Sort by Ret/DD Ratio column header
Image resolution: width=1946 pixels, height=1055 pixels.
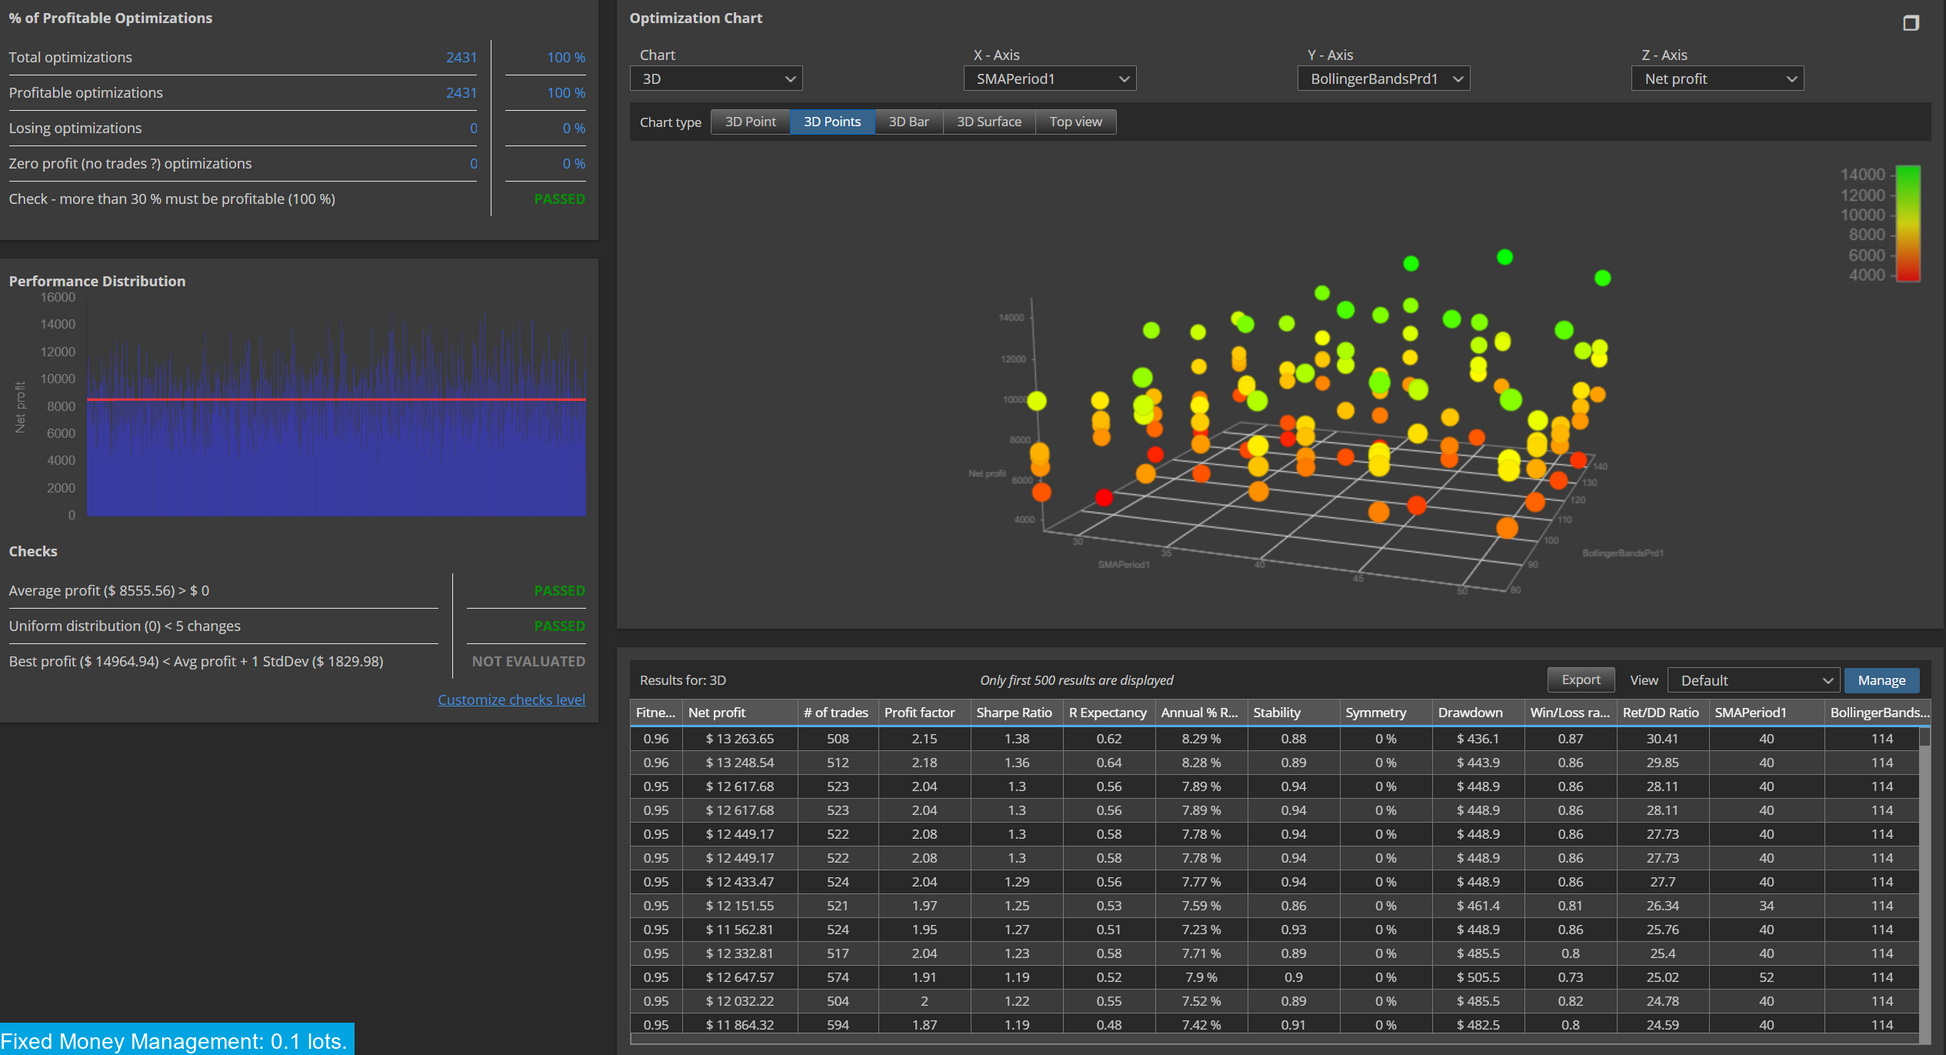click(x=1661, y=712)
